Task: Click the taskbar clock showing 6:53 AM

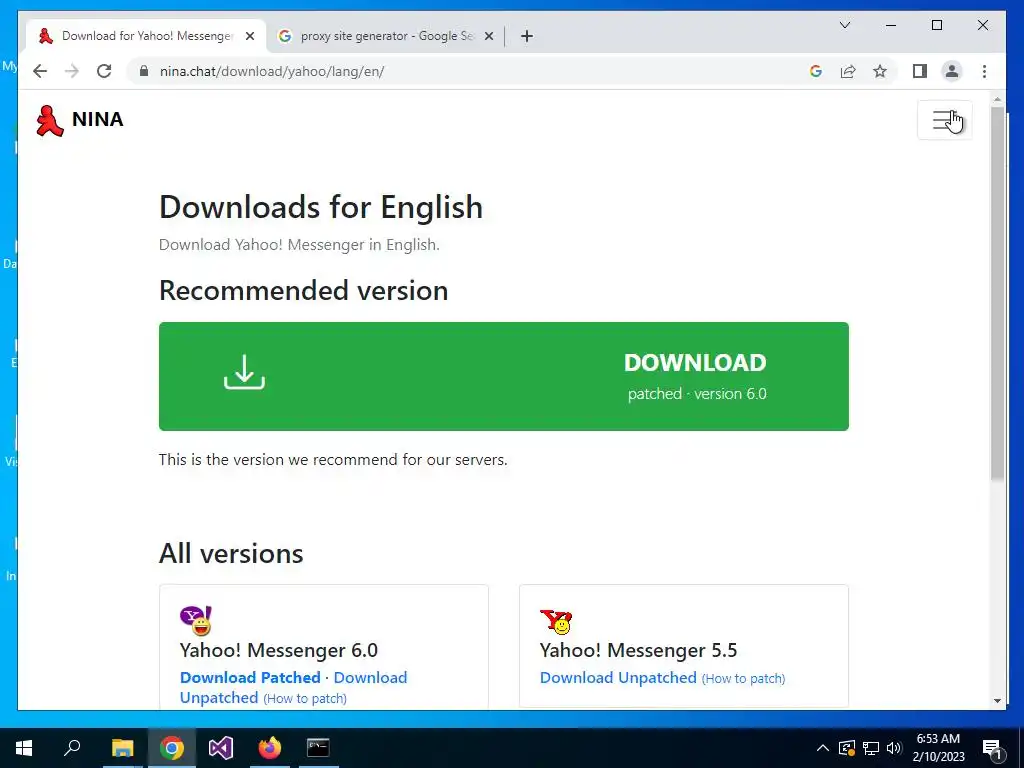Action: [x=938, y=748]
